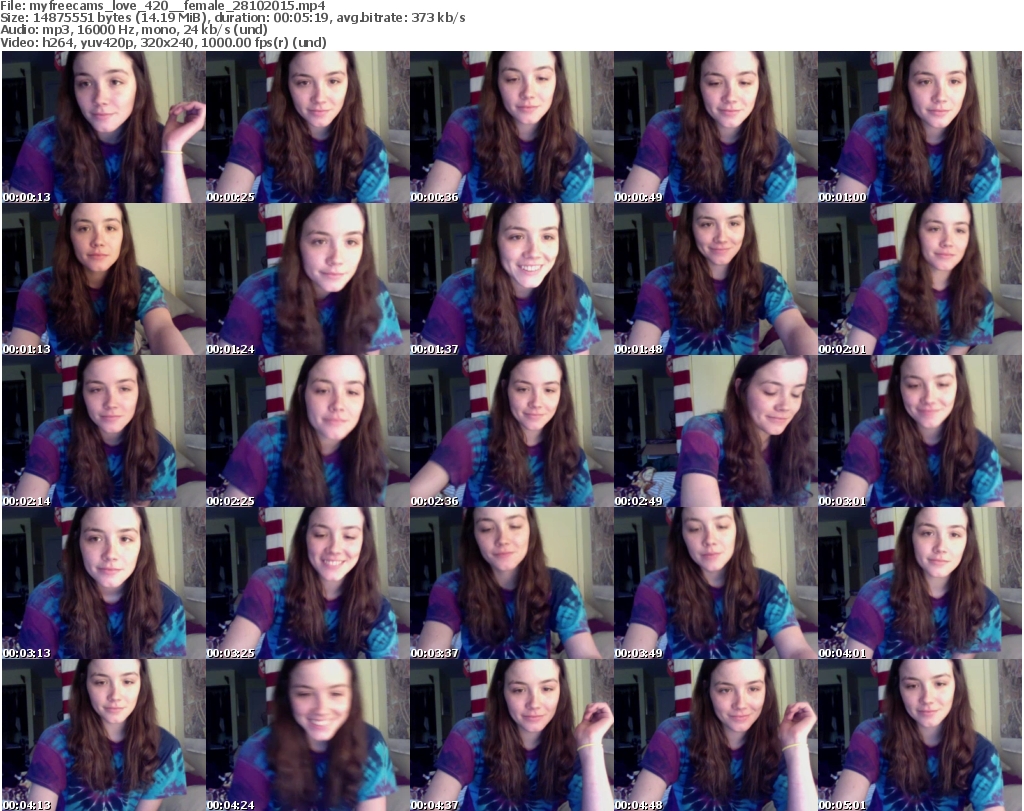This screenshot has height=811, width=1024.
Task: Click the thumbnail stamped 00:03:13
Action: [104, 583]
